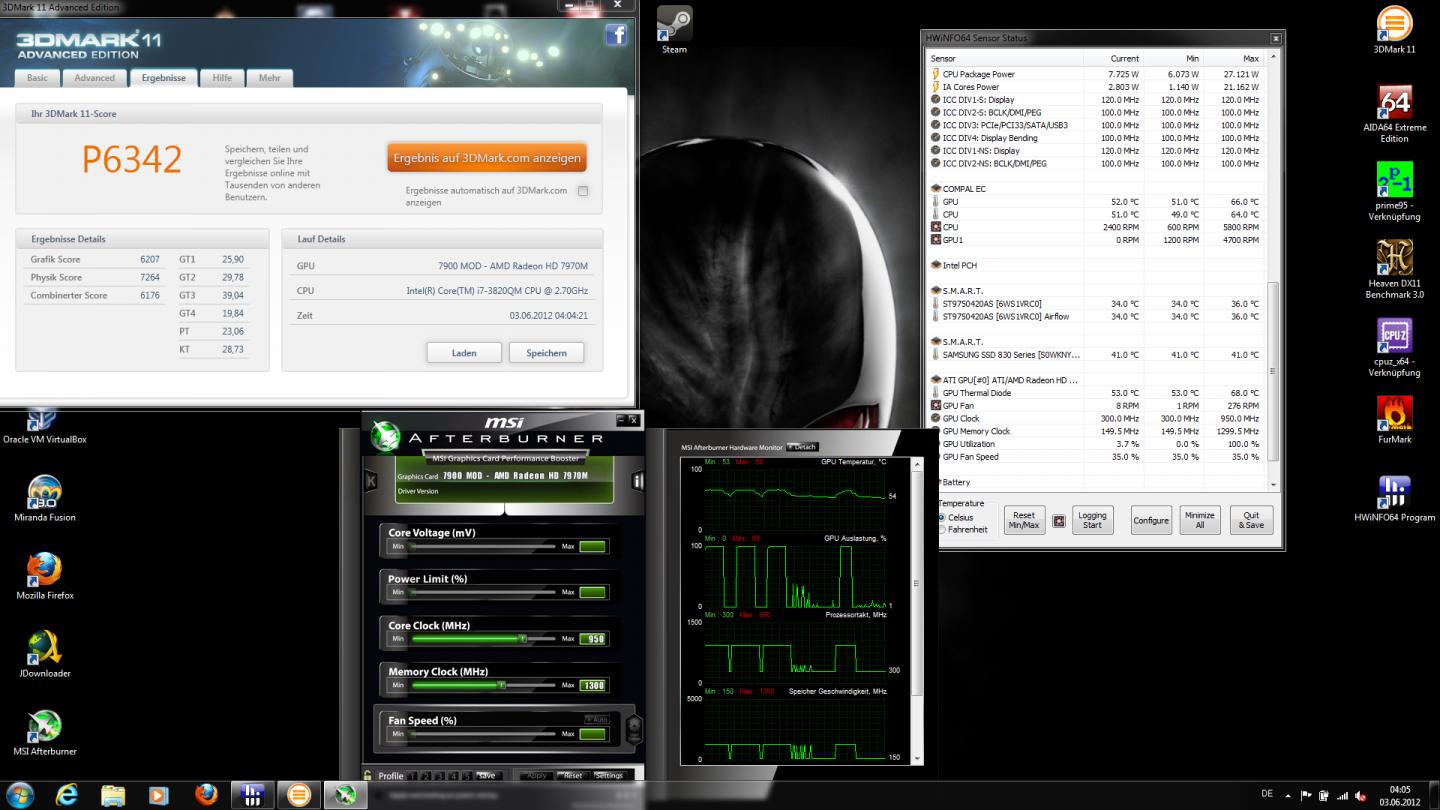
Task: Click Memory Clock value field 1300
Action: [x=593, y=685]
